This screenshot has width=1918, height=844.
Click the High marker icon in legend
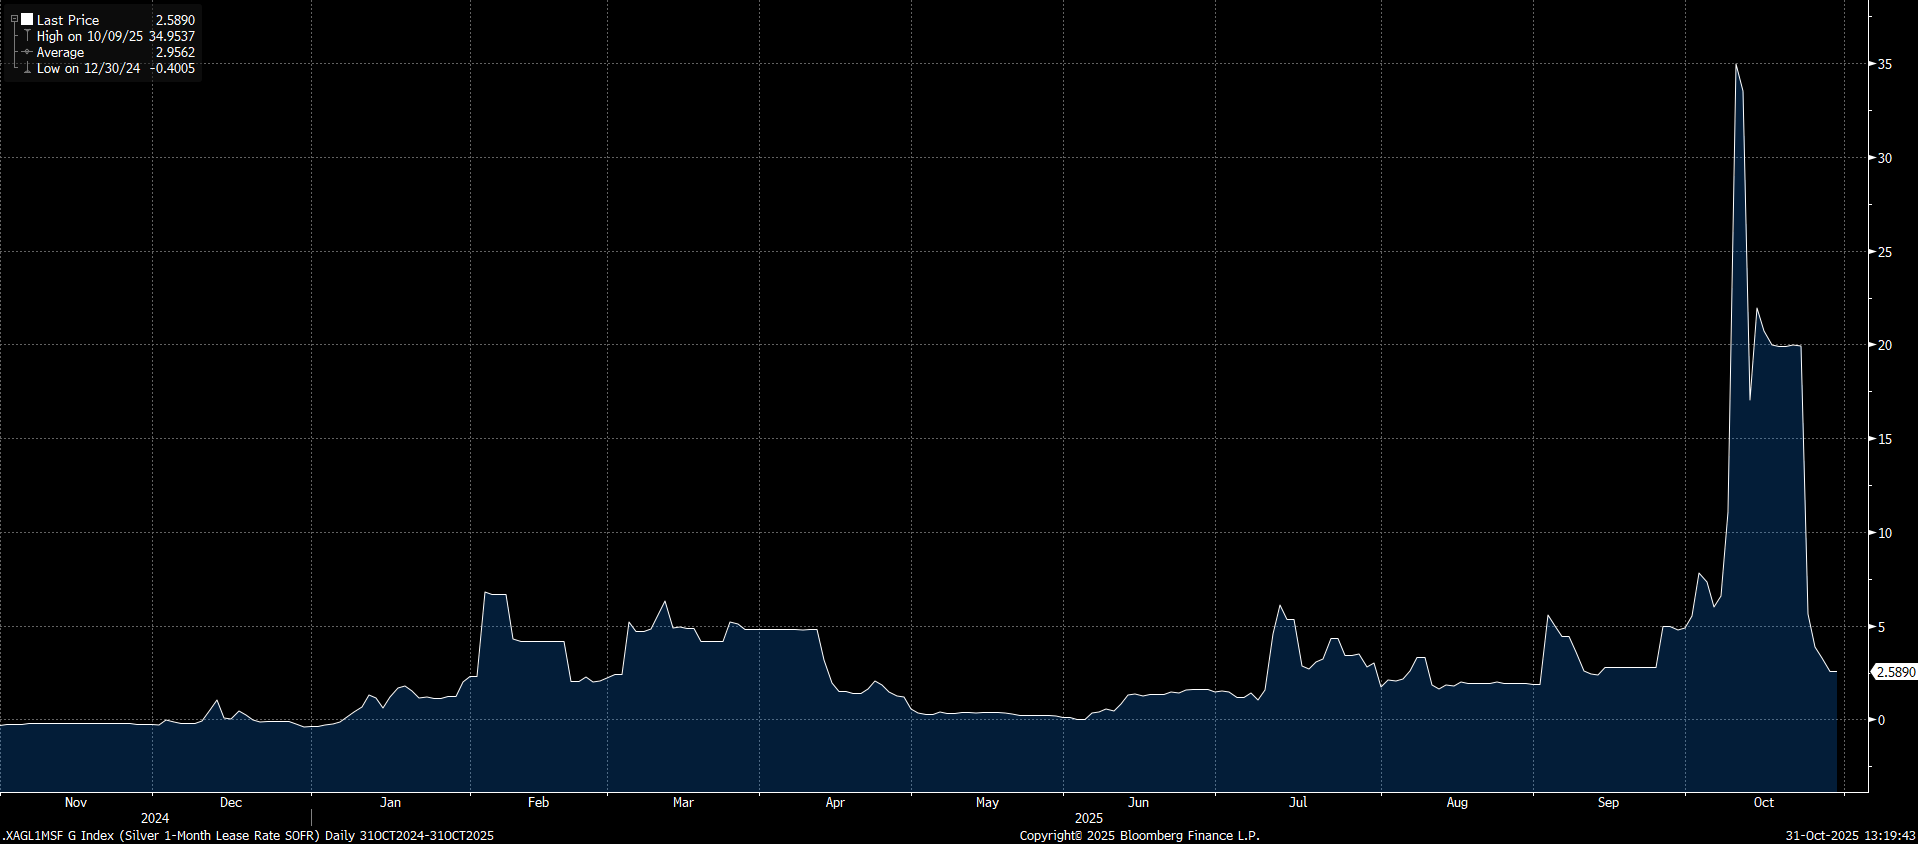click(27, 36)
